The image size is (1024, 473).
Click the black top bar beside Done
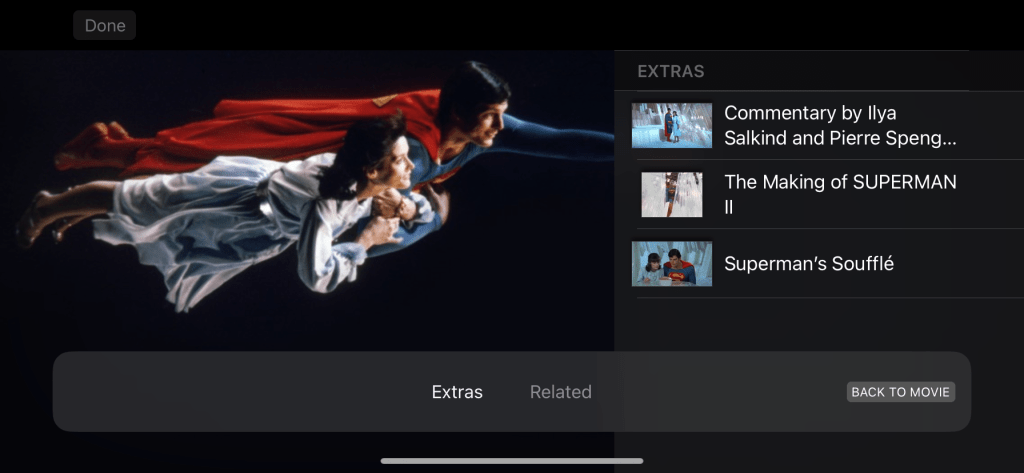pyautogui.click(x=575, y=25)
